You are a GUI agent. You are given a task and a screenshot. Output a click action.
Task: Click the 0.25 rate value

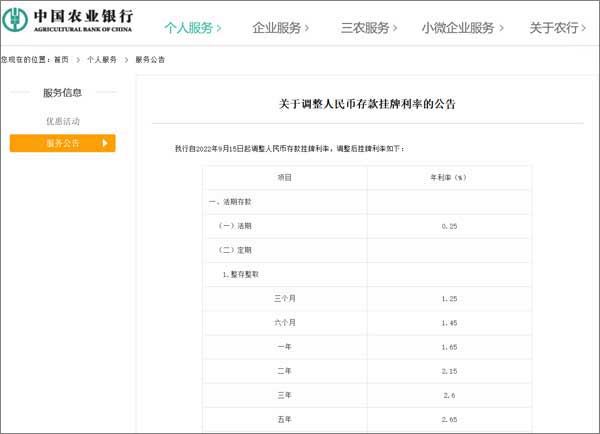449,226
